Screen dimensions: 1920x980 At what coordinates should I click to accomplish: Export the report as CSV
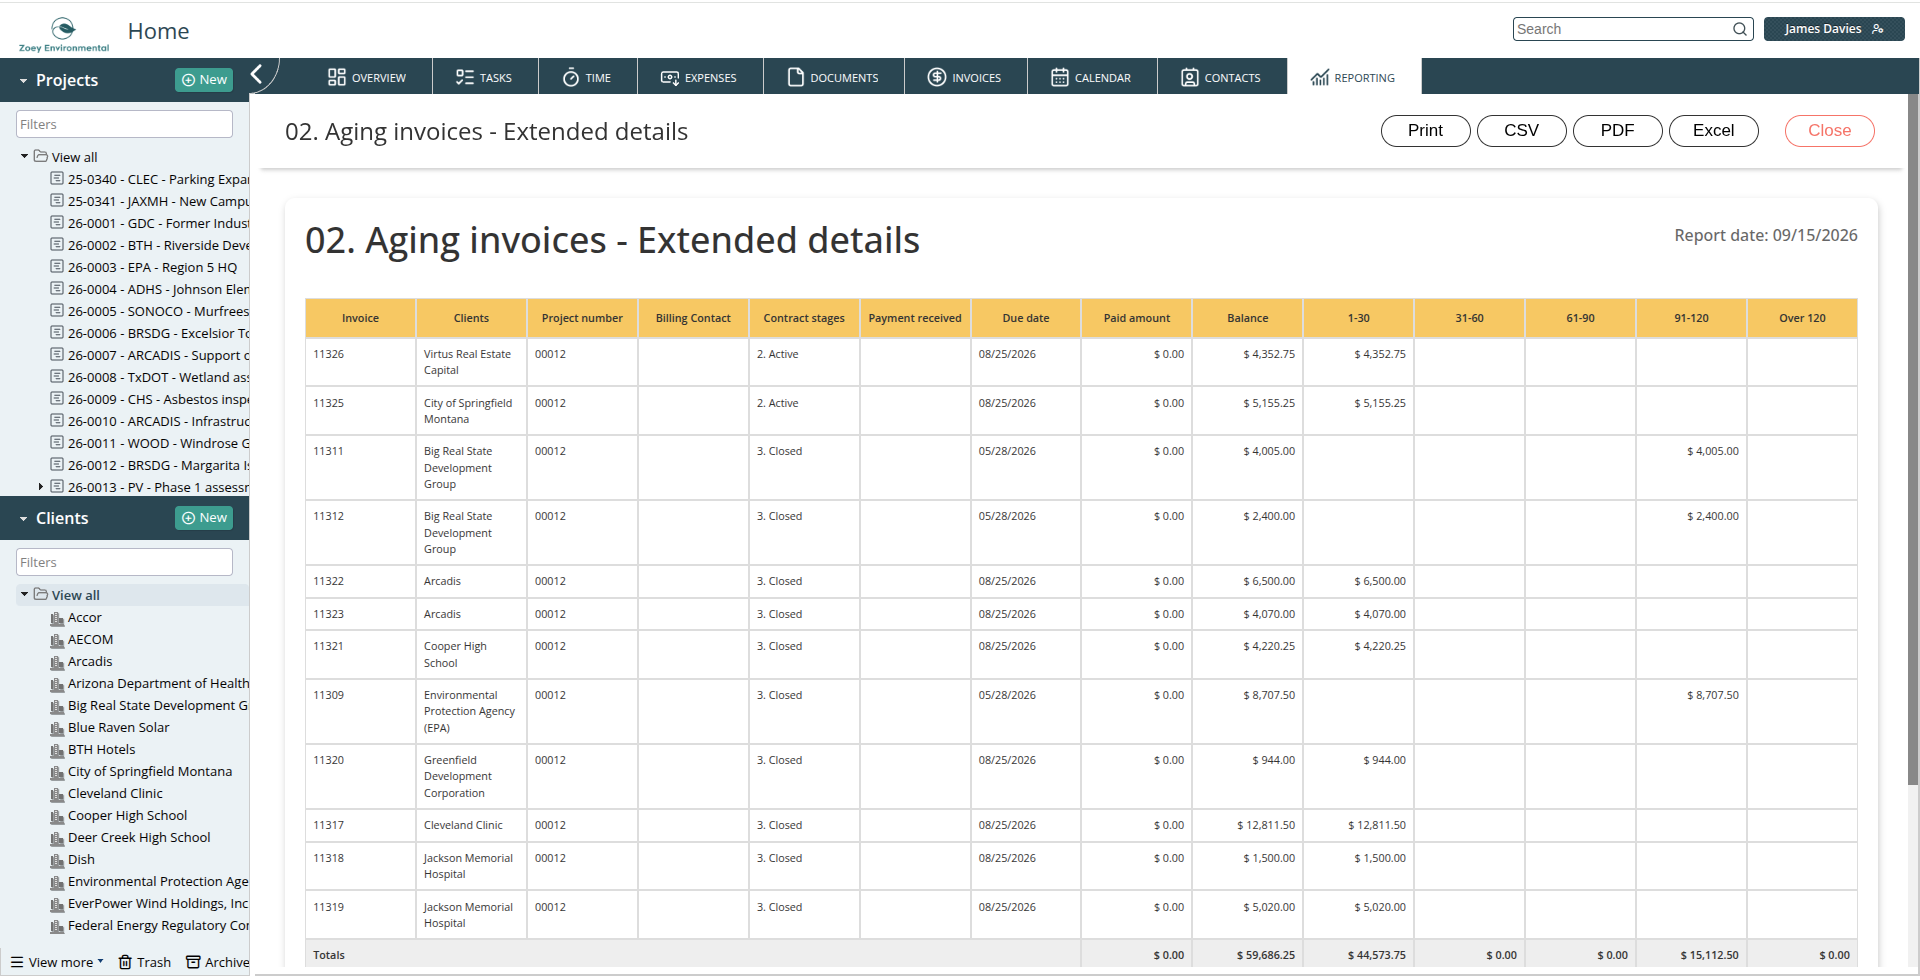pyautogui.click(x=1521, y=131)
